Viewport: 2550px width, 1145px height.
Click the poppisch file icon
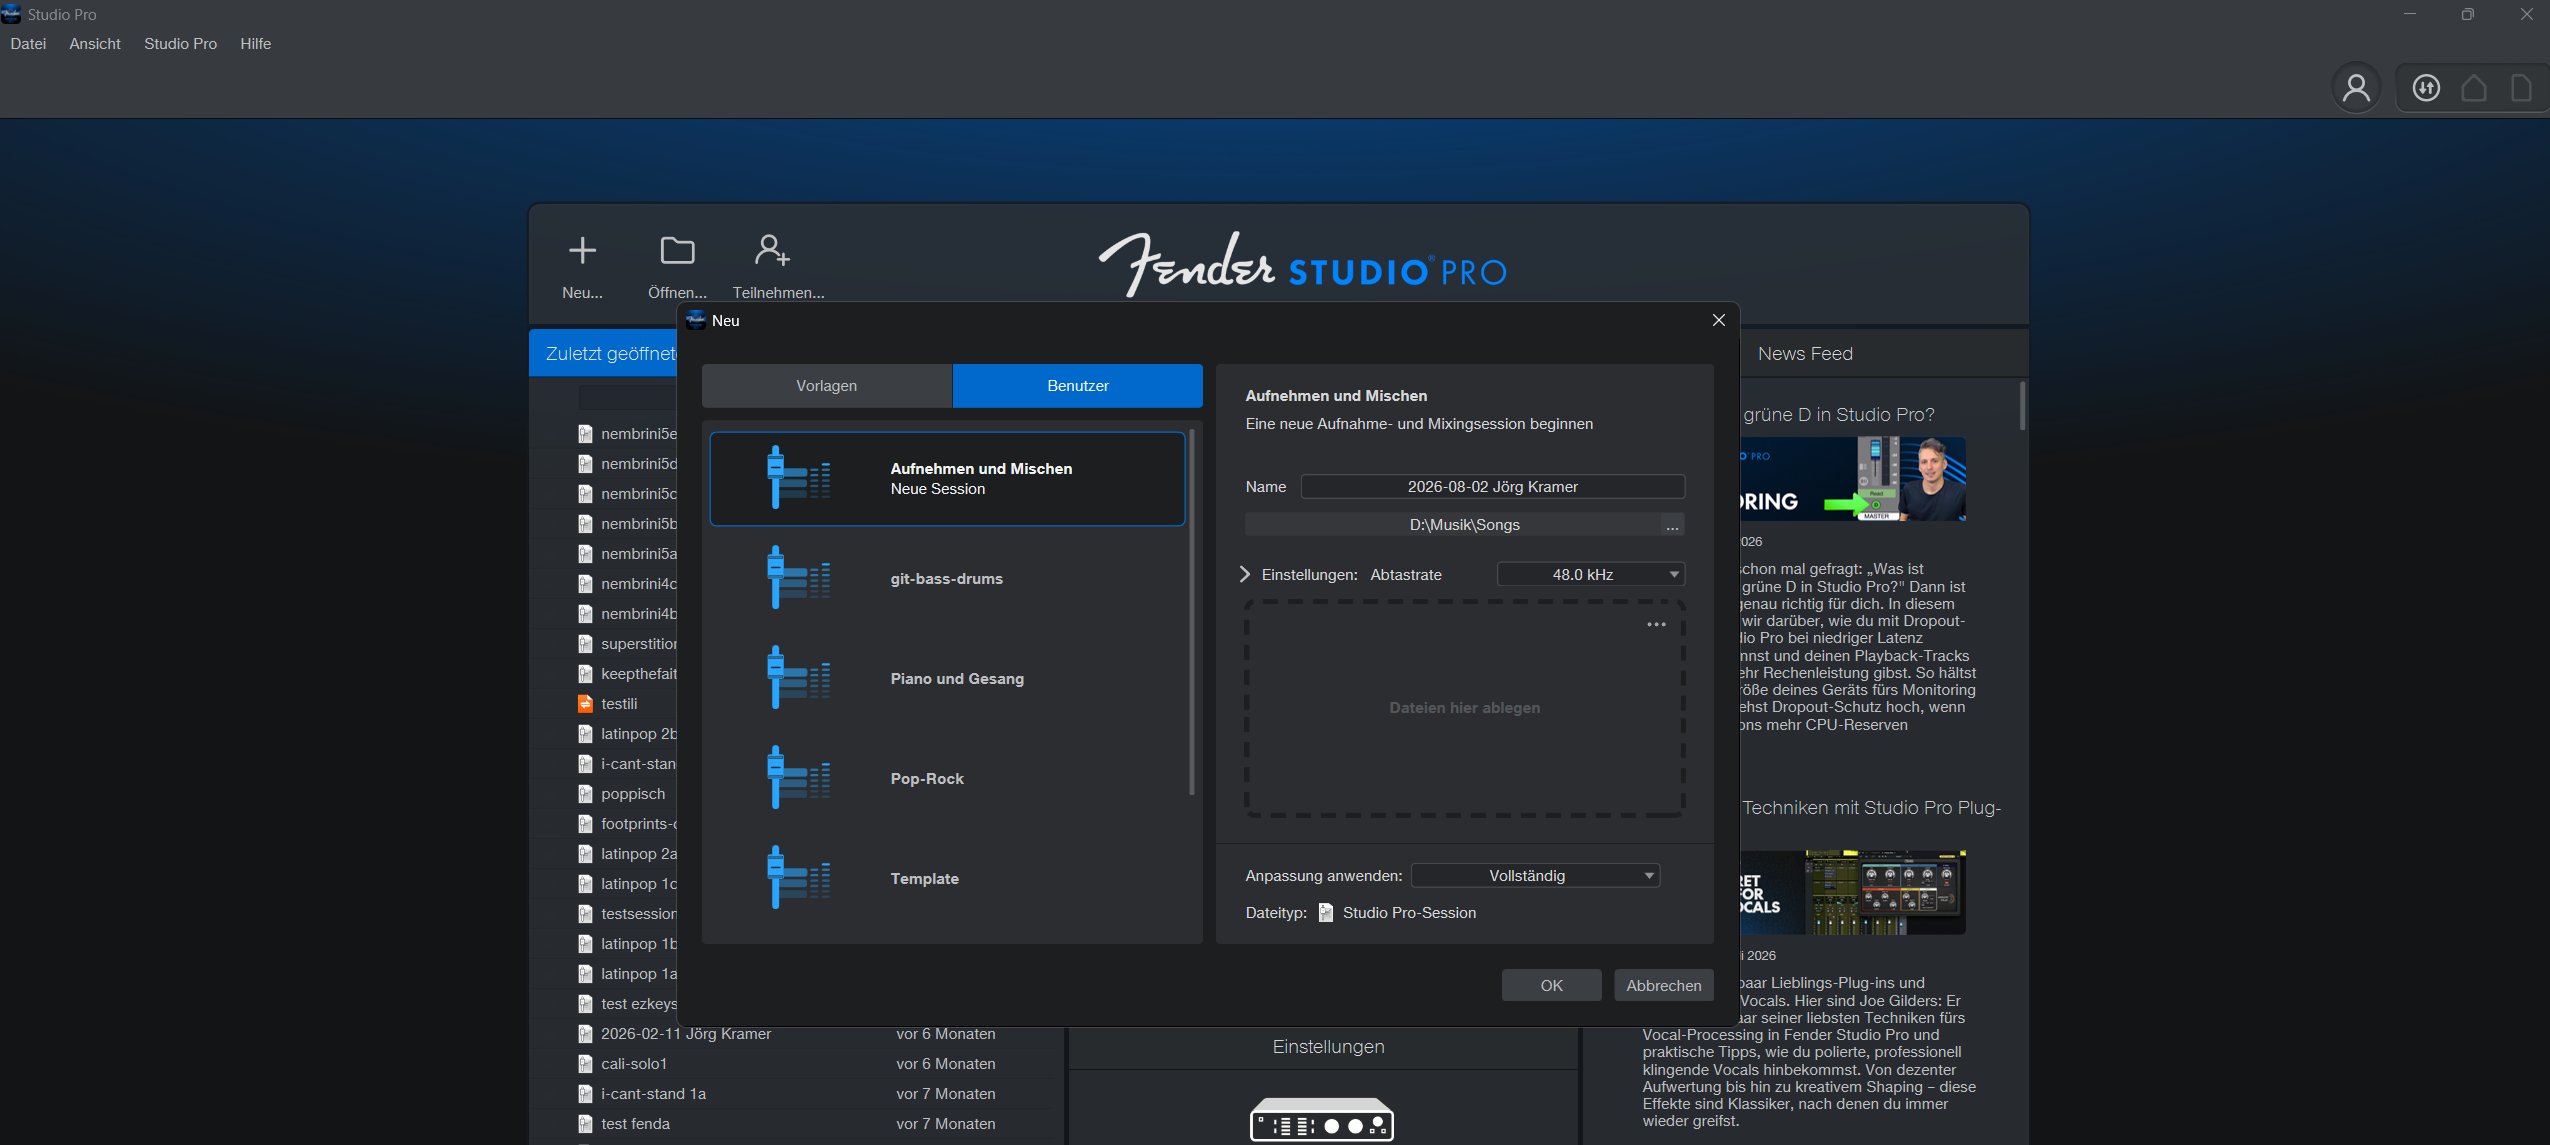click(x=585, y=794)
